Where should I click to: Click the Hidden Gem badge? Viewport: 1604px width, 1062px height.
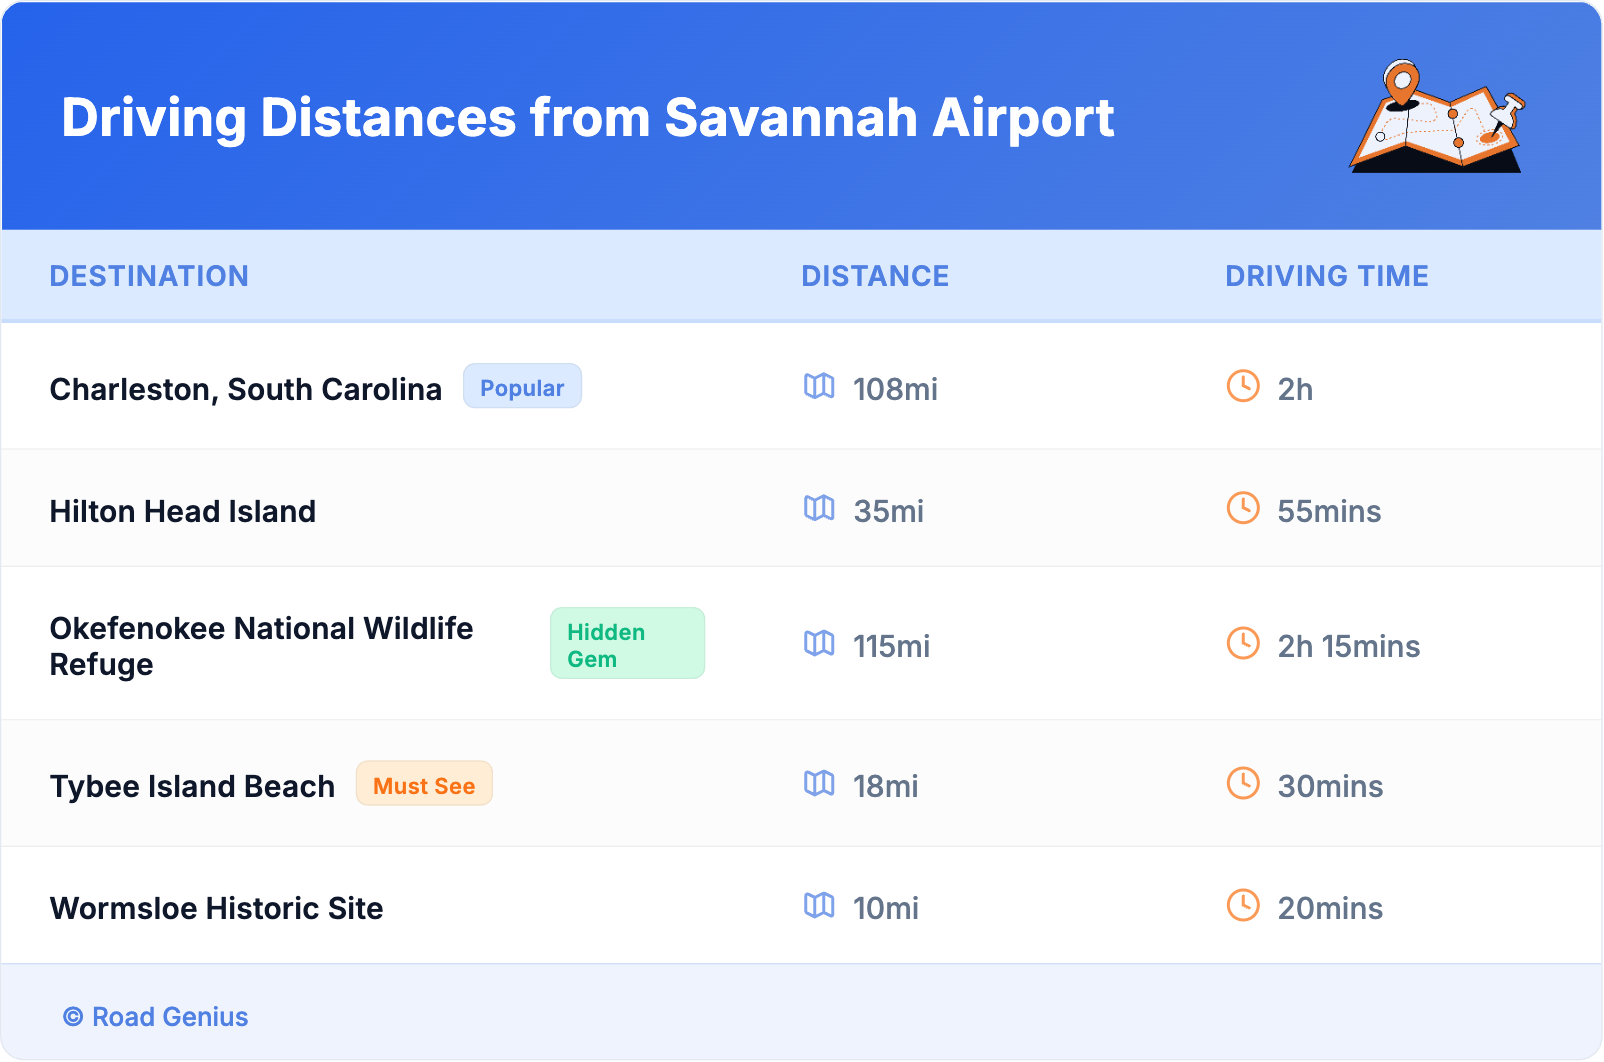627,643
